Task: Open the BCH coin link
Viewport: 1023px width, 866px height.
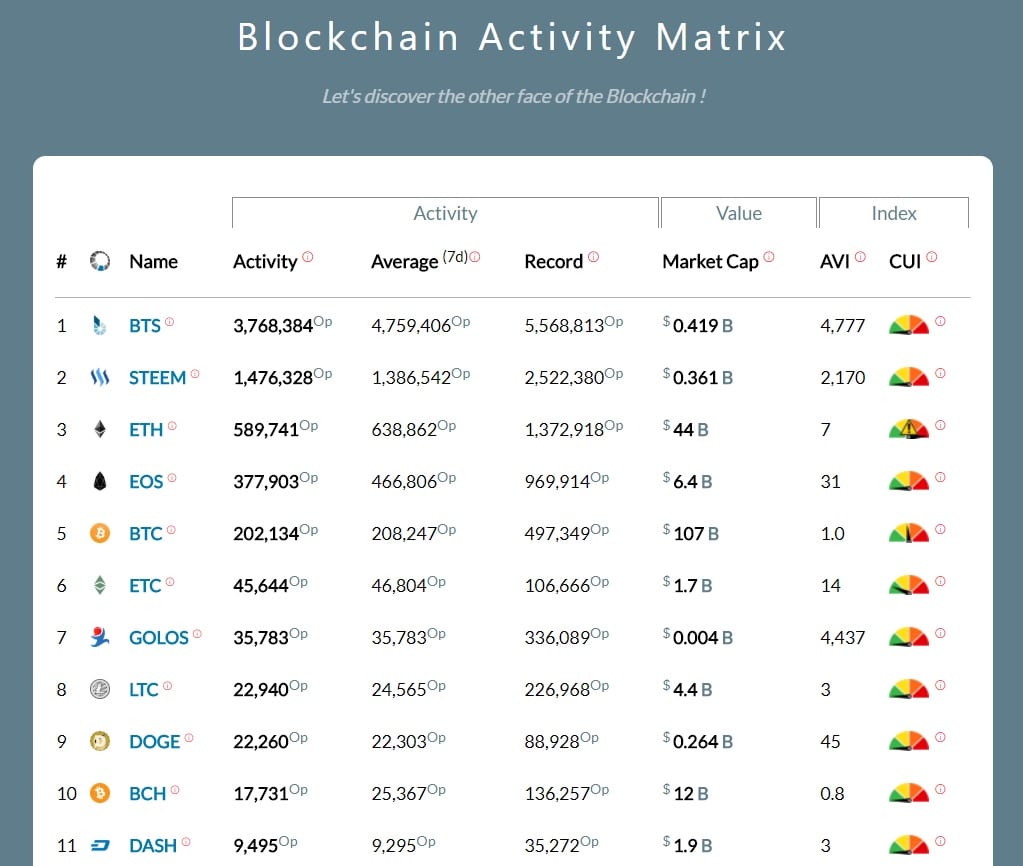Action: click(147, 793)
